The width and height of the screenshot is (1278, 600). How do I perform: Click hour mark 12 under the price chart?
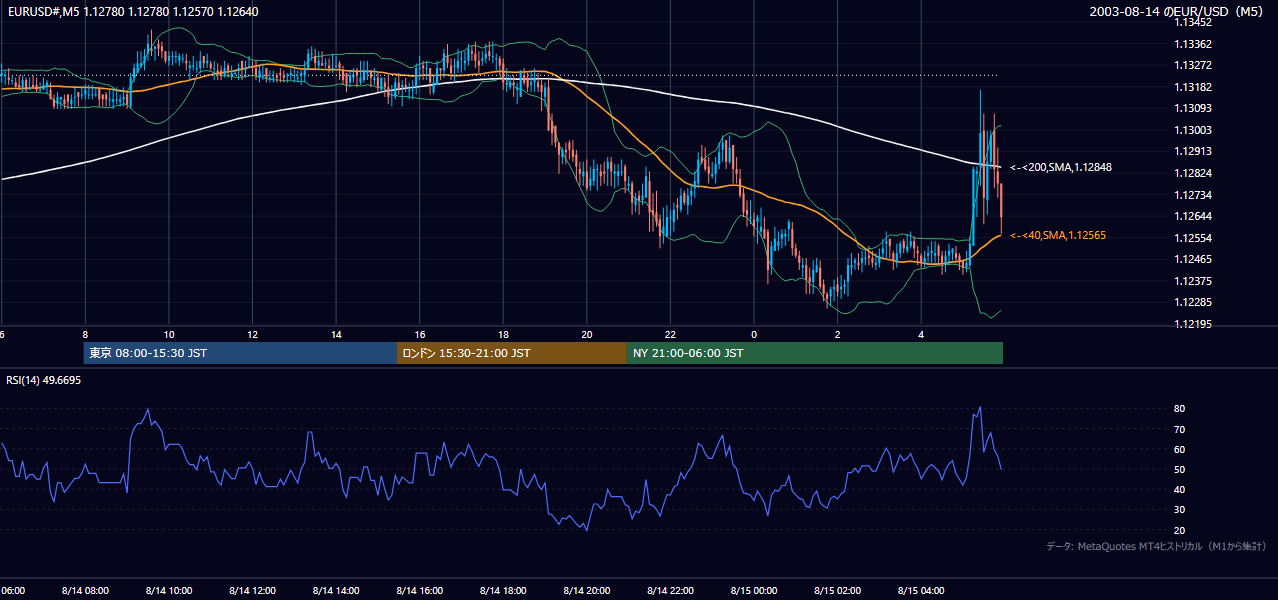click(x=253, y=334)
